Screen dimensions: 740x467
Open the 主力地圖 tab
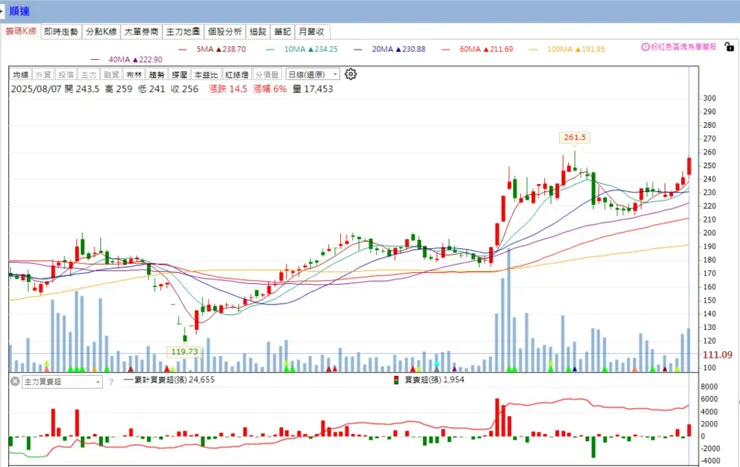tap(183, 32)
